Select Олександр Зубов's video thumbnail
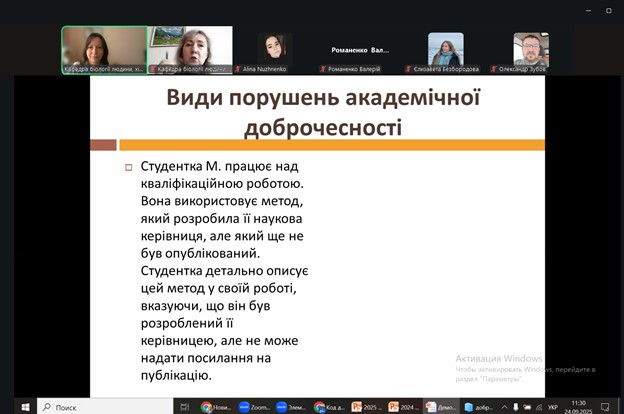624x414 pixels. [x=530, y=49]
